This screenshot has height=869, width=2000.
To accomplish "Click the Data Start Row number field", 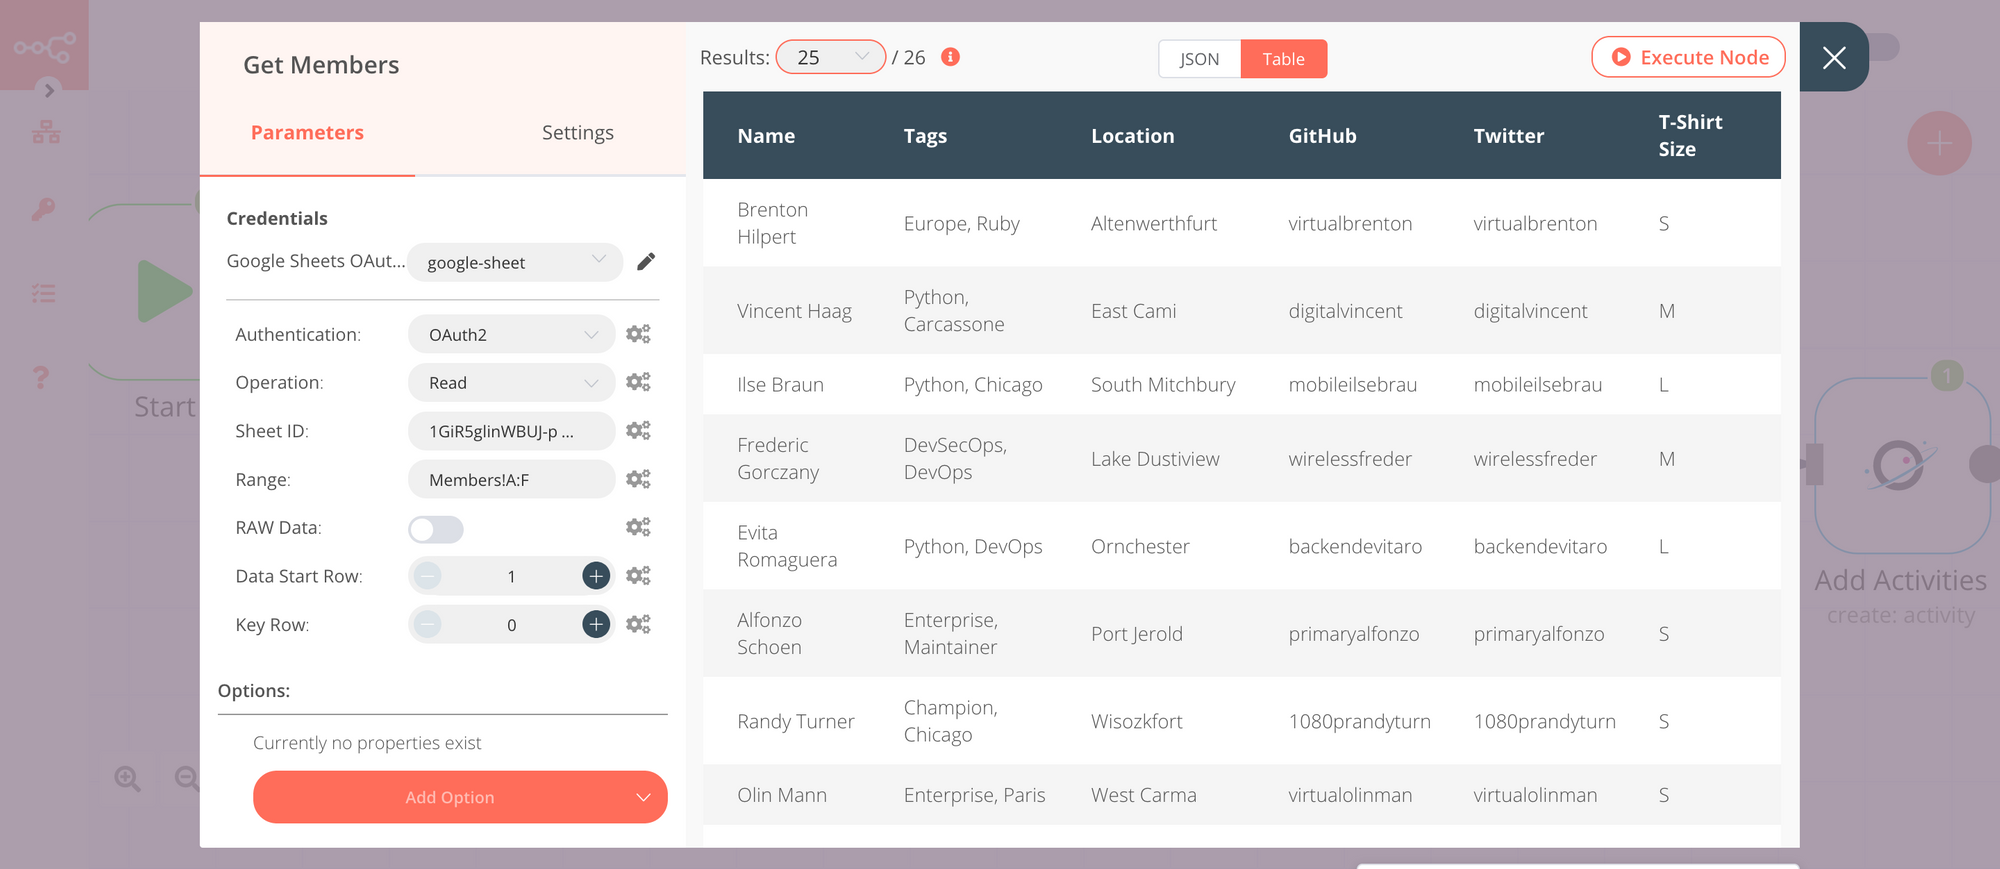I will (x=511, y=576).
